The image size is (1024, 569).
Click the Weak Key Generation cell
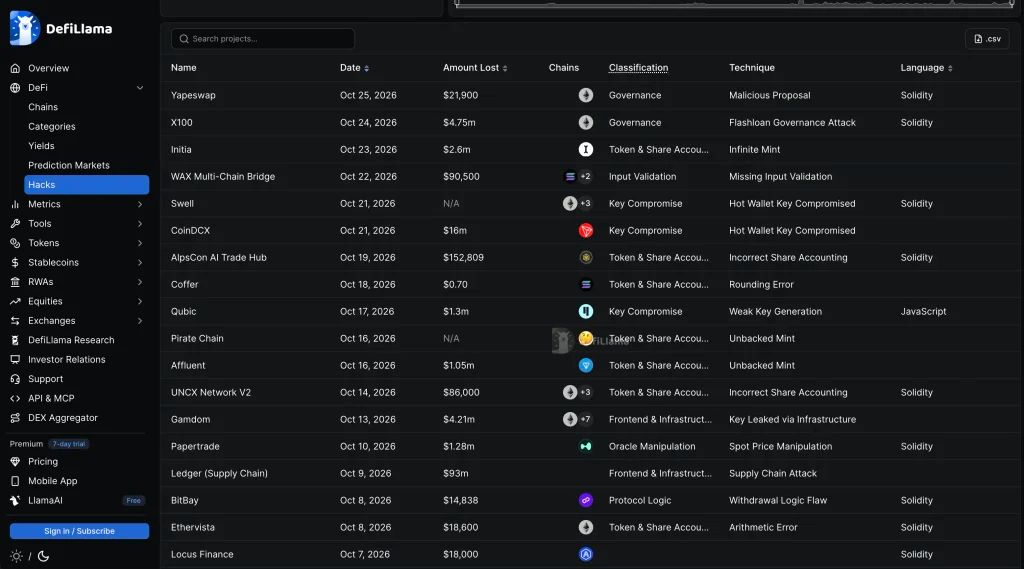[775, 312]
